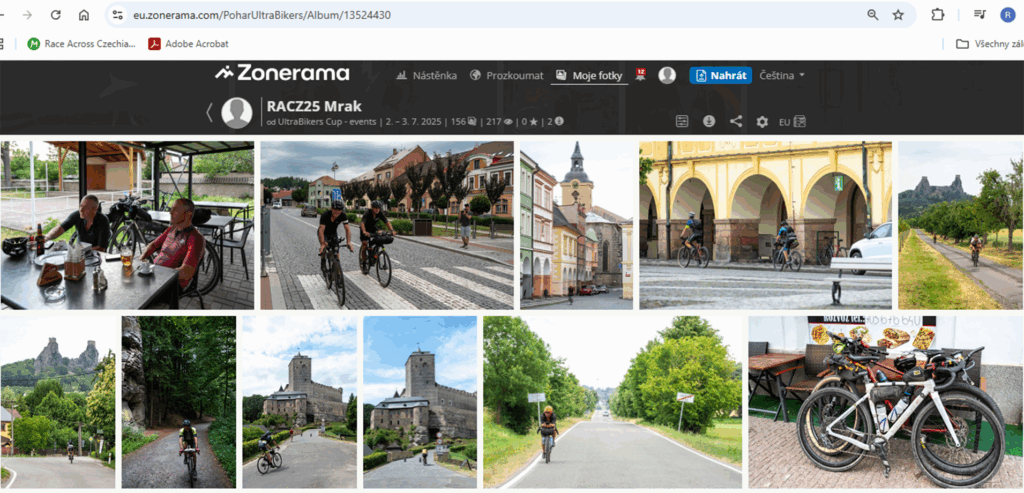Click the browser zoom magnifier icon
Image resolution: width=1024 pixels, height=493 pixels.
(872, 15)
